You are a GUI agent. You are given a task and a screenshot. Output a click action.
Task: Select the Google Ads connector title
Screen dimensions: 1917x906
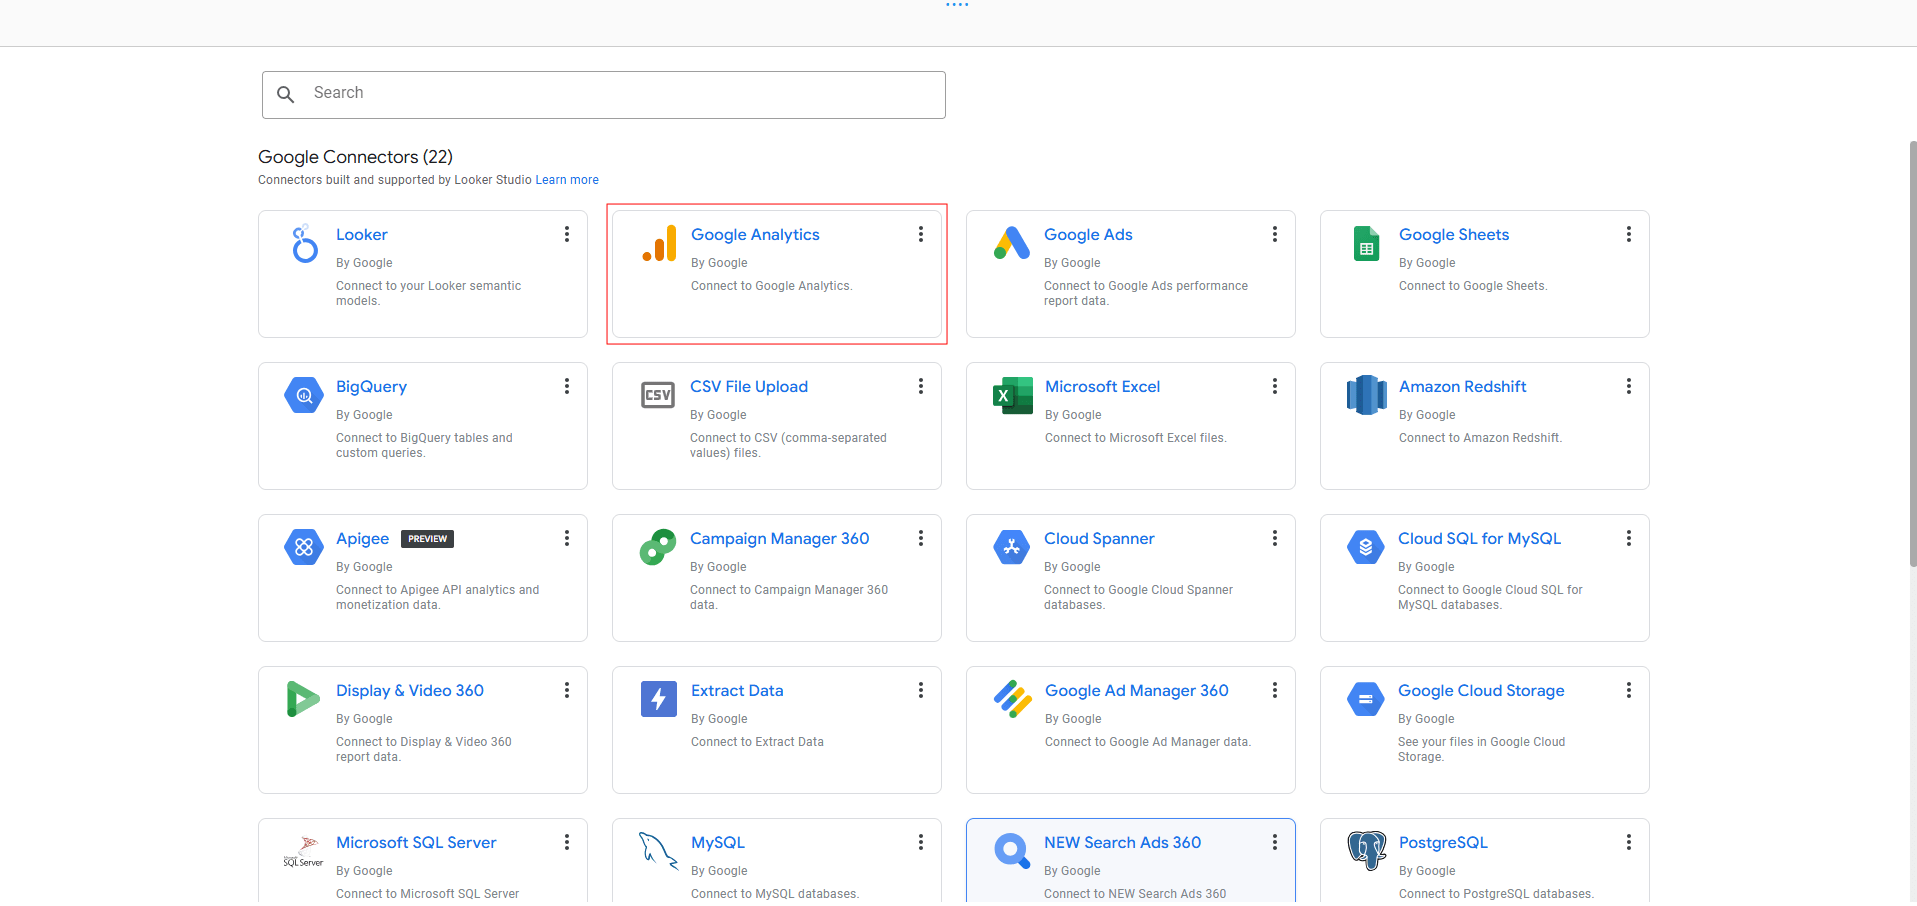pos(1088,234)
